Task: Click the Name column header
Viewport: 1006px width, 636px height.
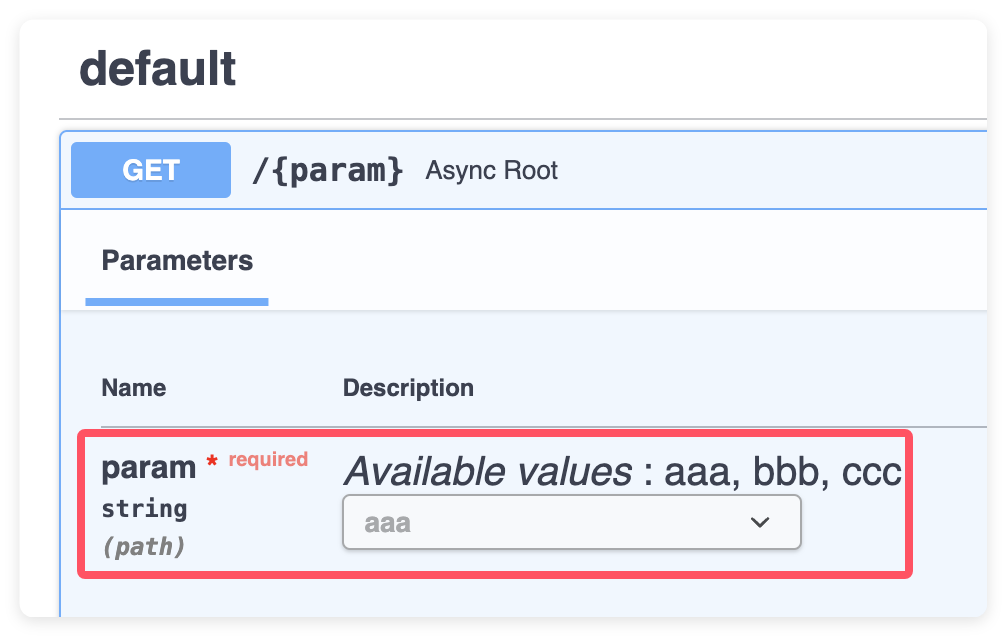Action: 133,387
